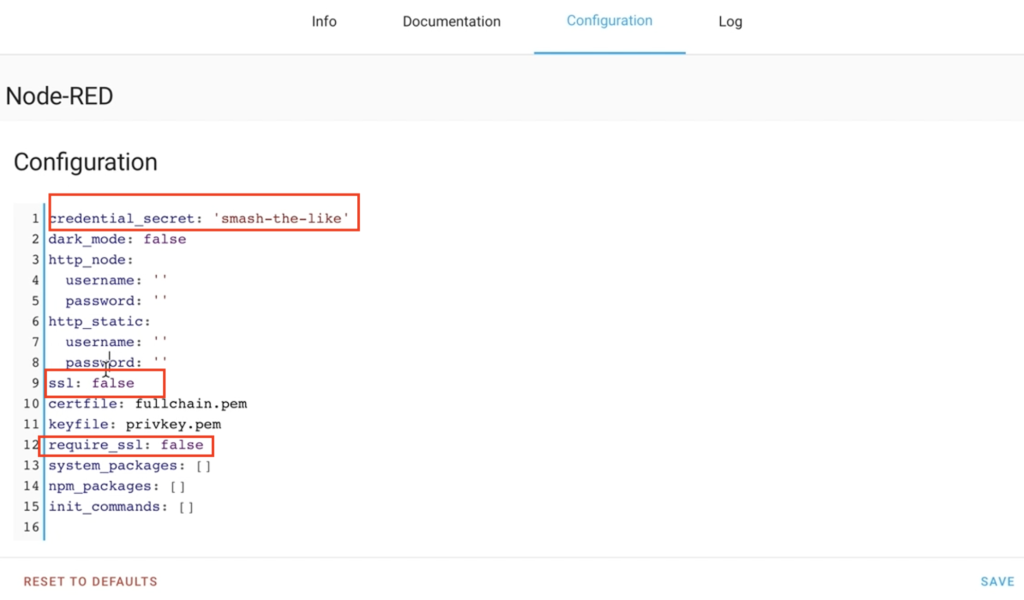Click the npm_packages: [] line
1024x600 pixels.
pyautogui.click(x=117, y=486)
